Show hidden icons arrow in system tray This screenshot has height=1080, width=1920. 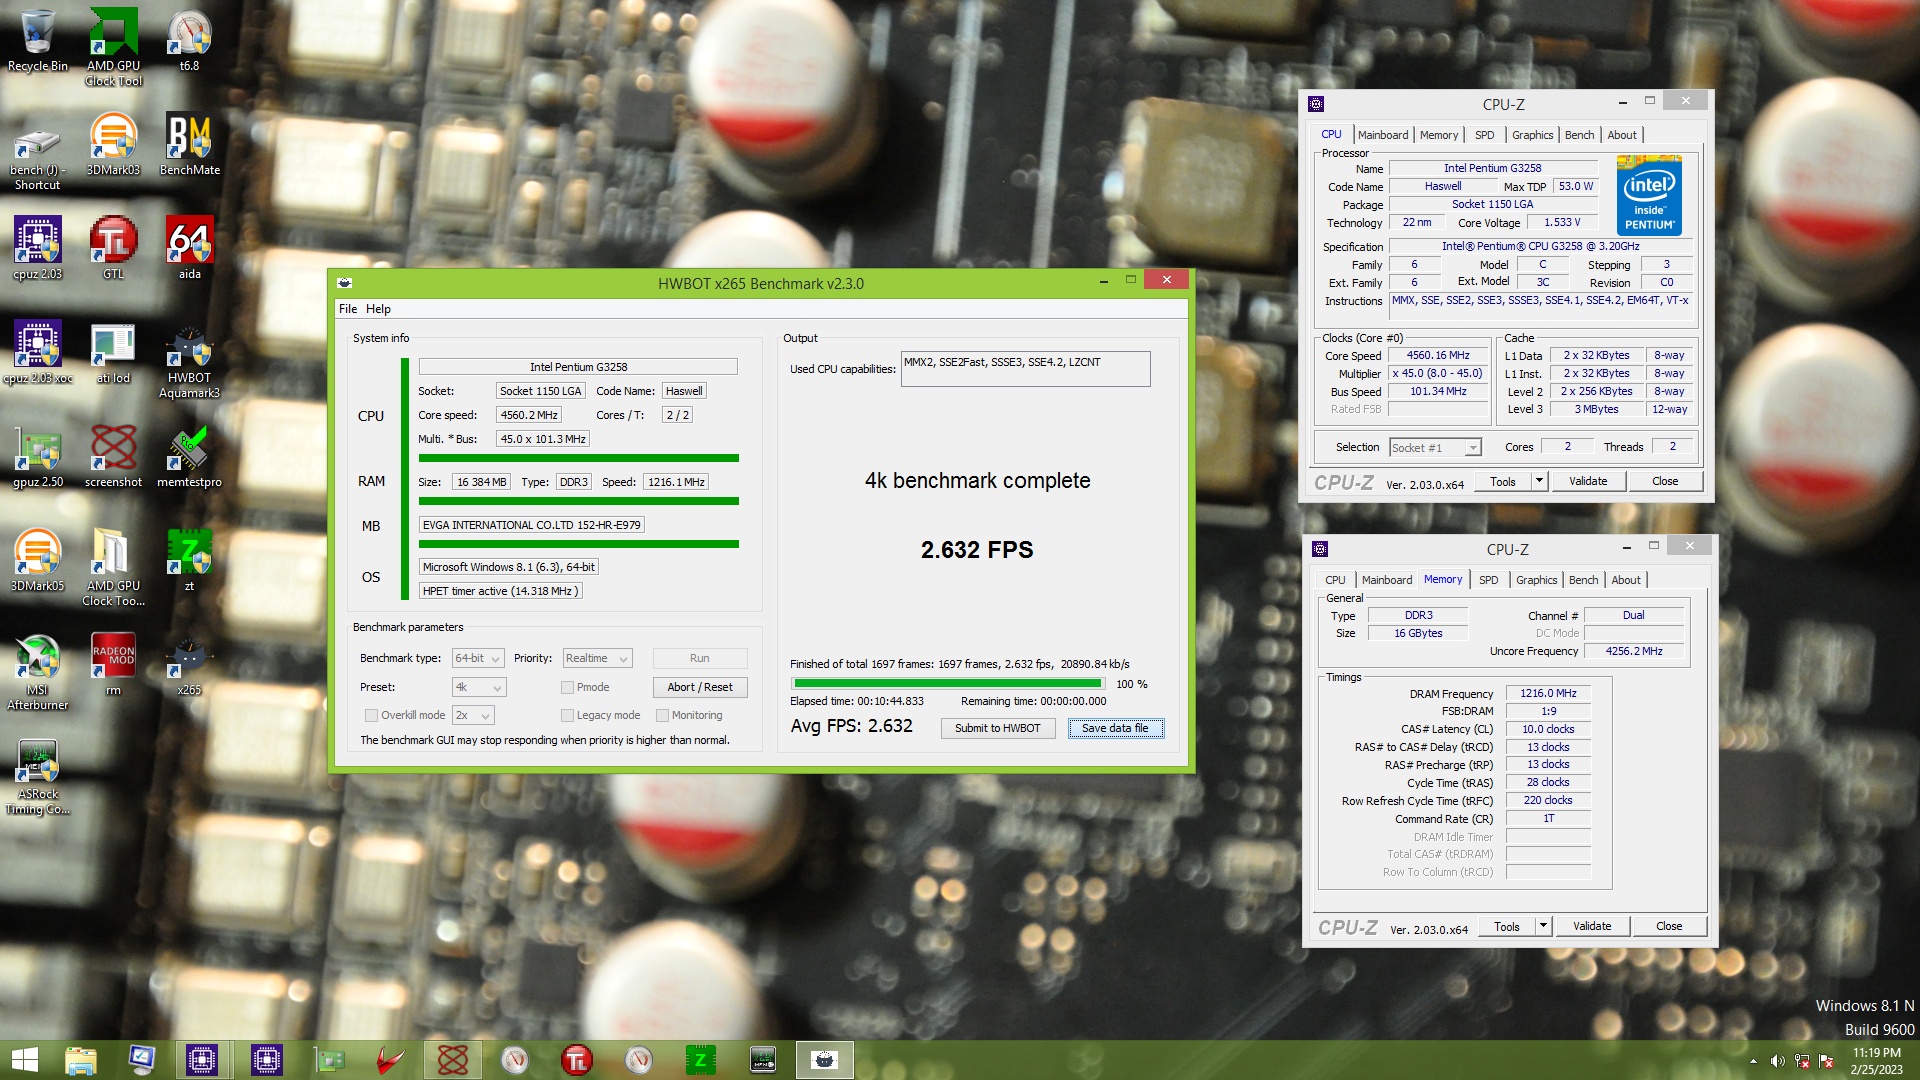[x=1752, y=1061]
